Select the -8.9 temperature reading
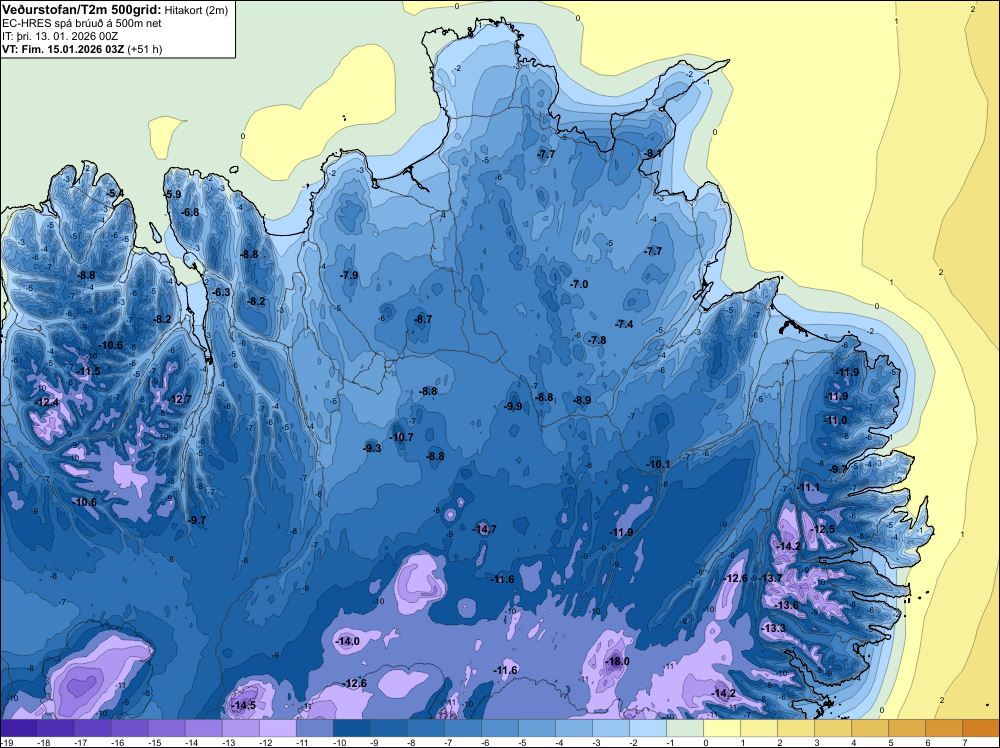 point(582,400)
